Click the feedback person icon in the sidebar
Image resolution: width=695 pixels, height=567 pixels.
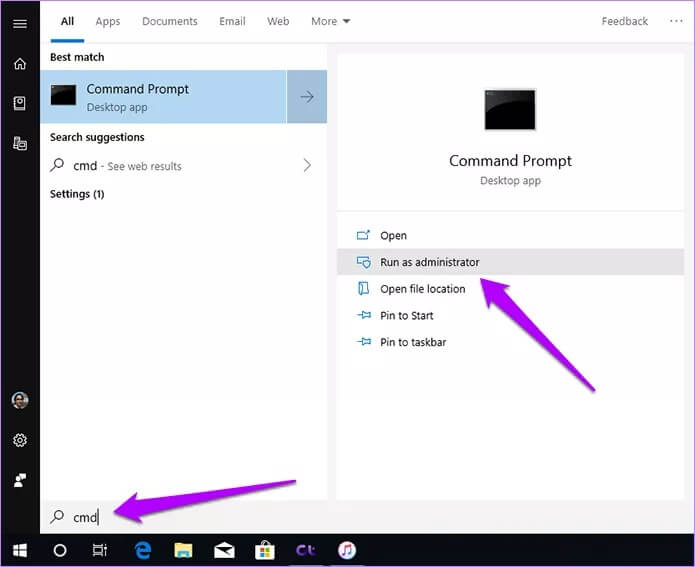[20, 480]
